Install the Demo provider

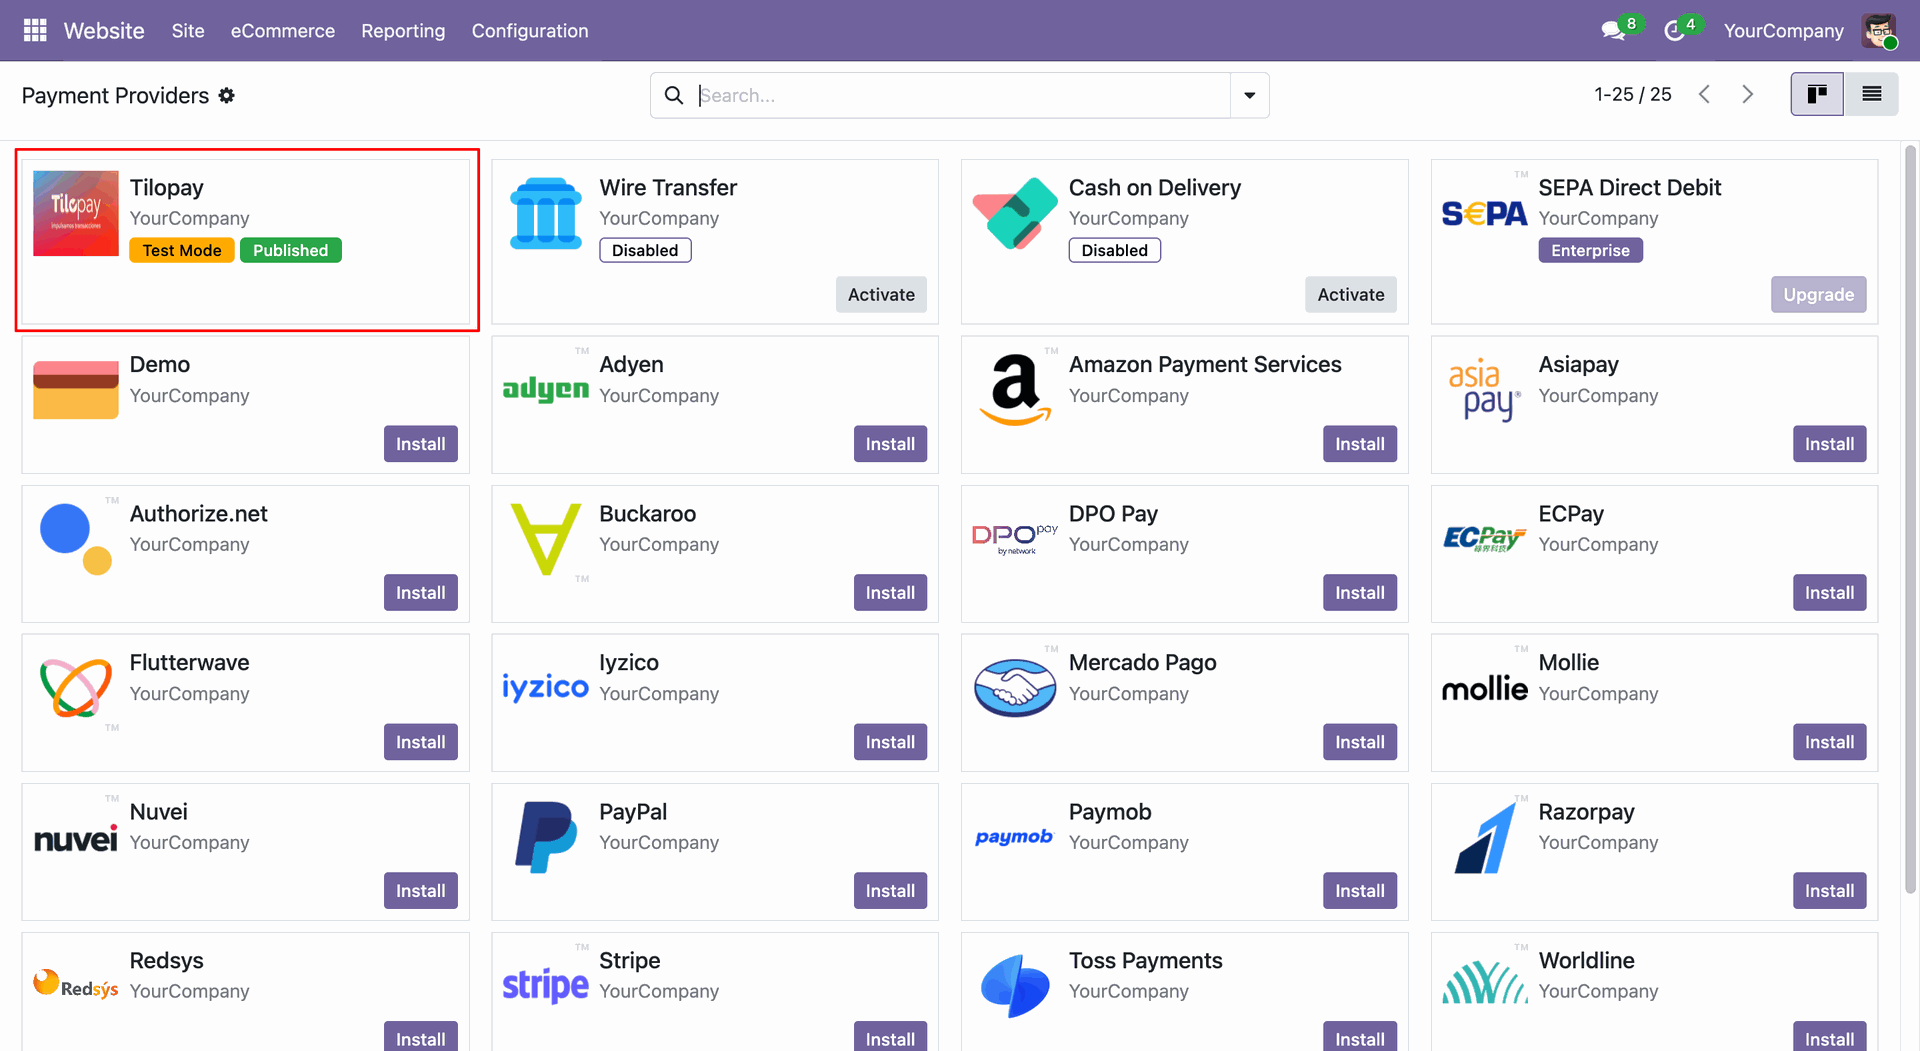[421, 443]
